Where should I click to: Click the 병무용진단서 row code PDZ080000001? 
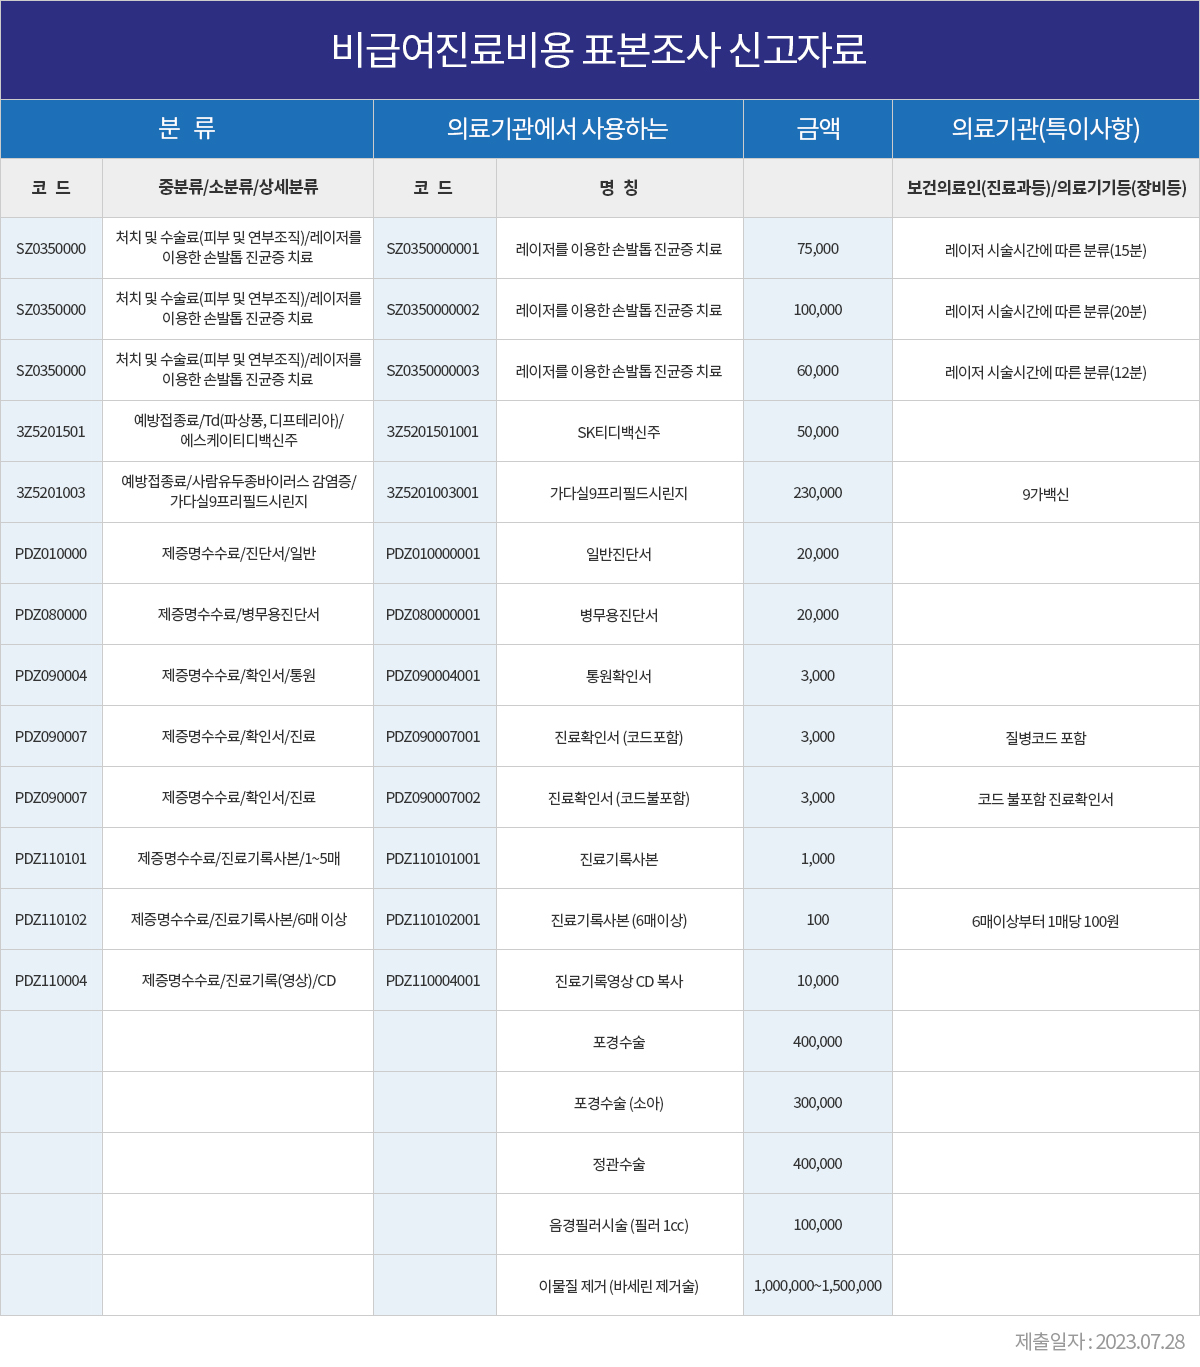coord(435,614)
